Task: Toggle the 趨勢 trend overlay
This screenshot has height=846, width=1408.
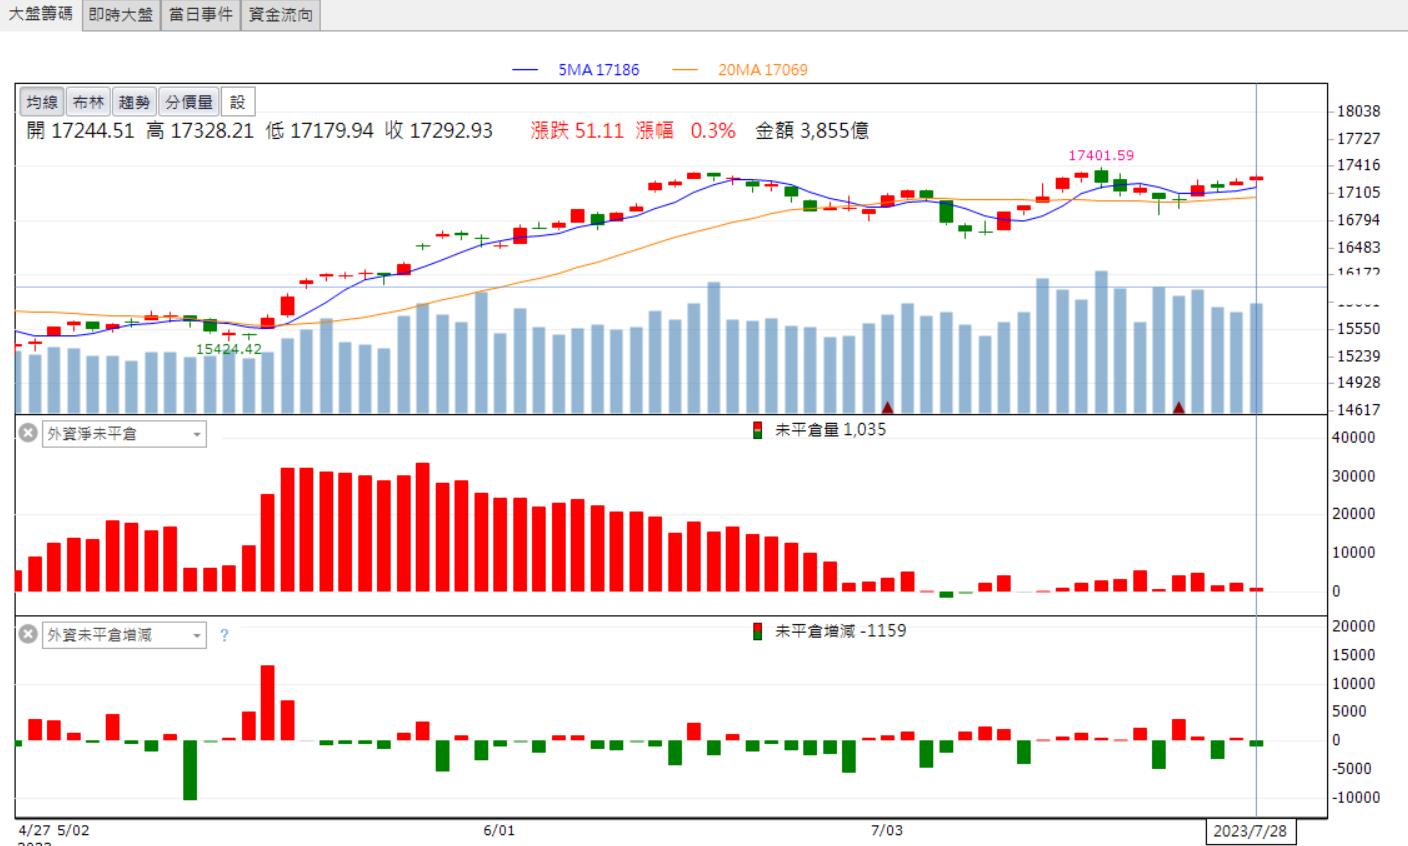Action: coord(134,102)
